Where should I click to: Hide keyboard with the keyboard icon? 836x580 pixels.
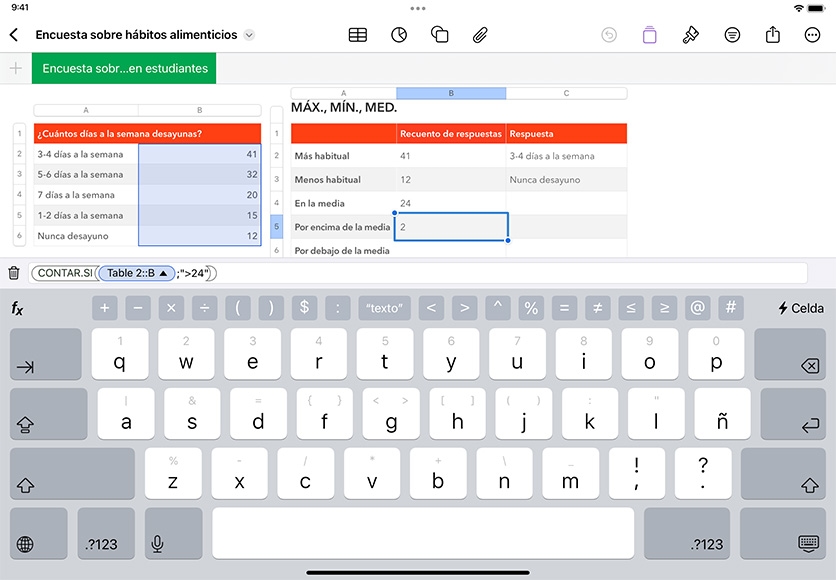(783, 533)
